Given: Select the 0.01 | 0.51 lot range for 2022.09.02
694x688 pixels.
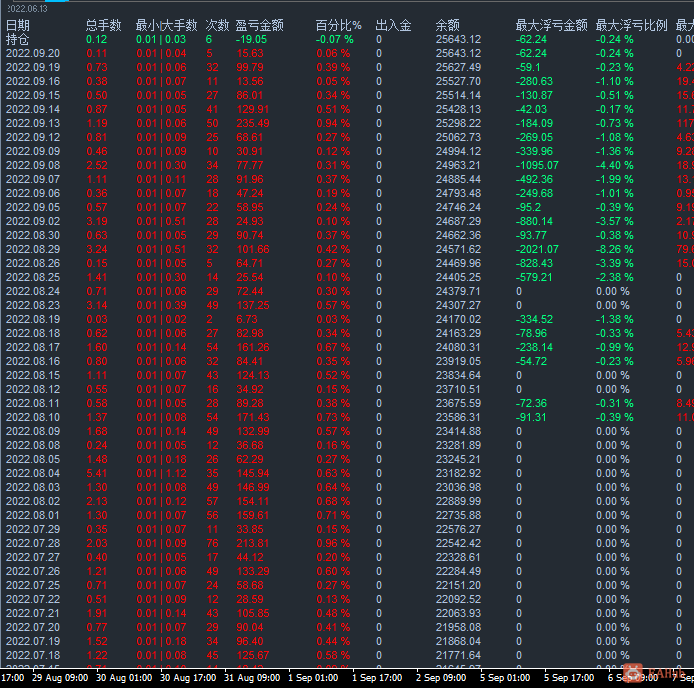Looking at the screenshot, I should pyautogui.click(x=162, y=221).
